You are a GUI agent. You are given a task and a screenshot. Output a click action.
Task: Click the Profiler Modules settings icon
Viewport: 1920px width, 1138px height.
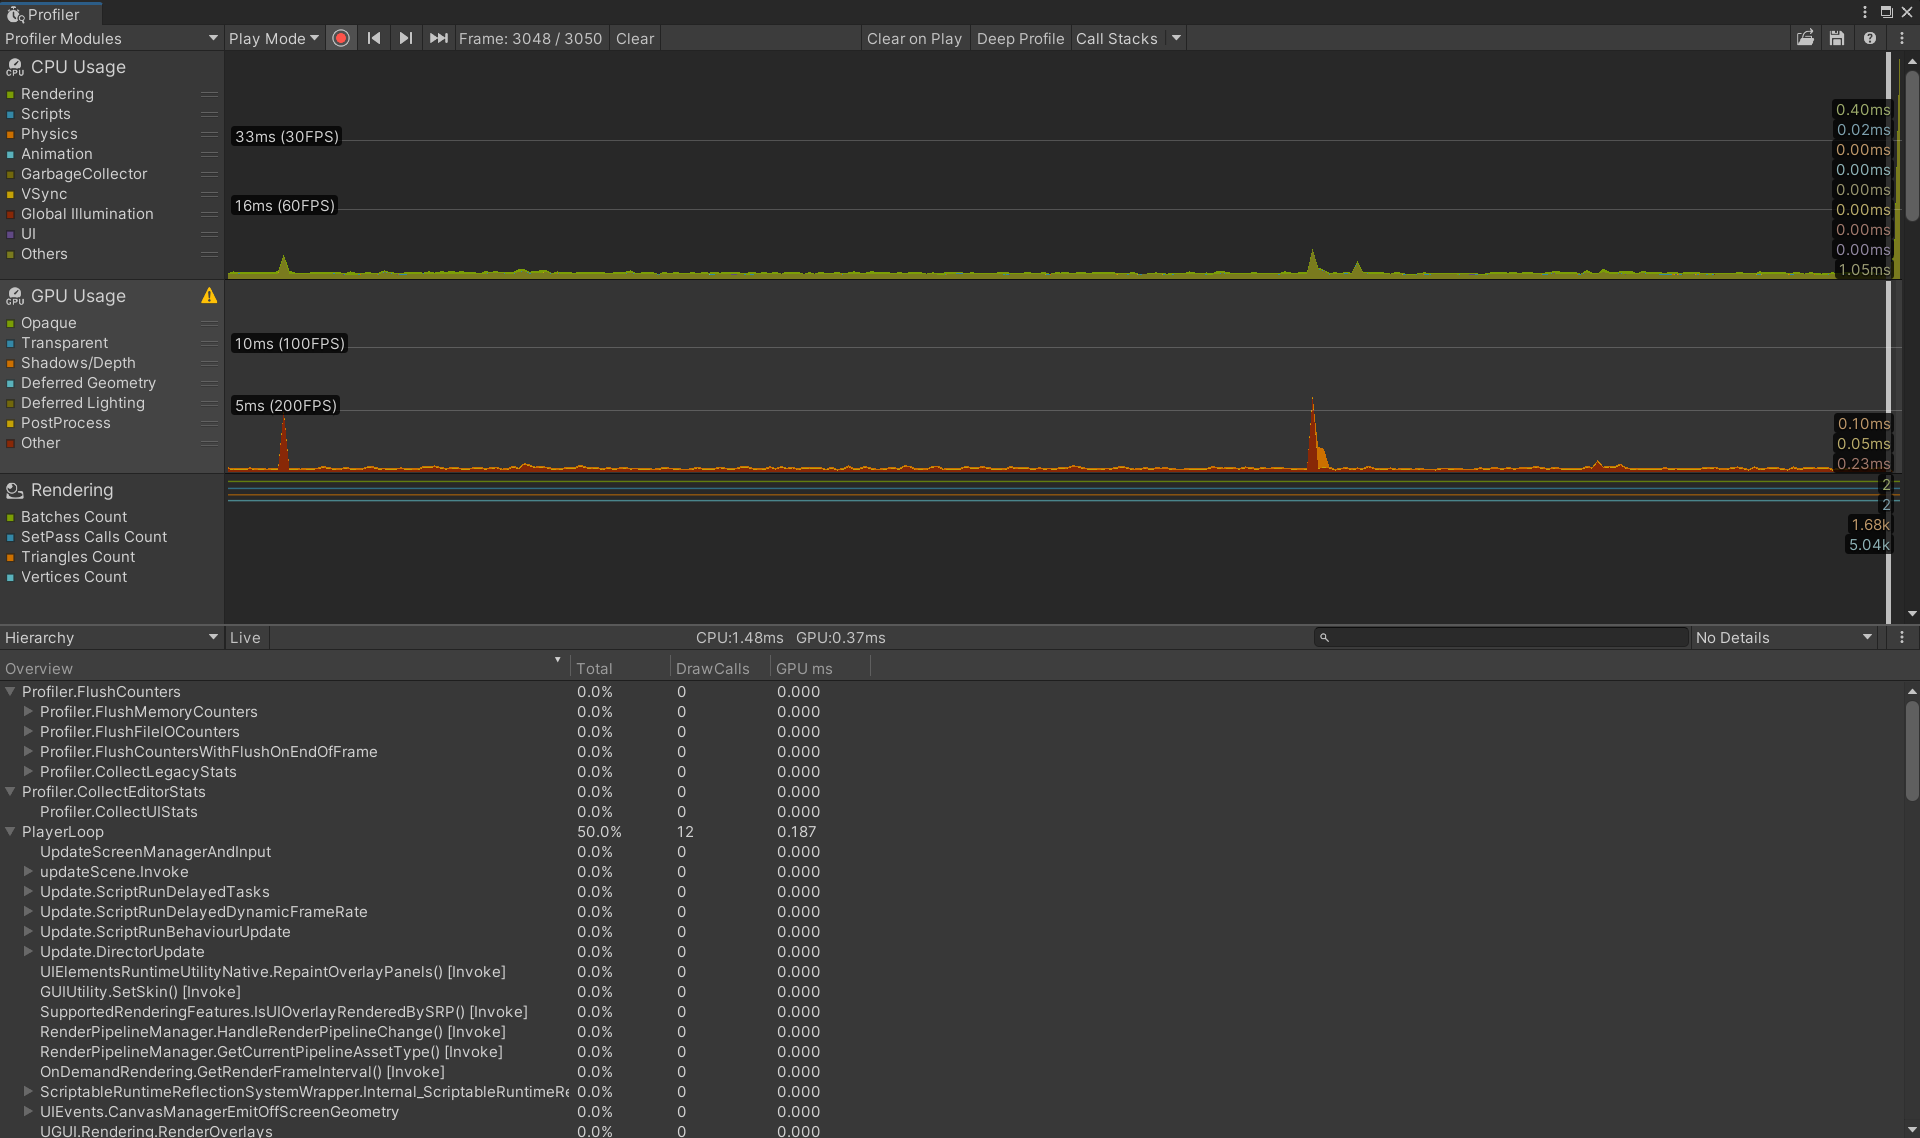click(x=211, y=38)
